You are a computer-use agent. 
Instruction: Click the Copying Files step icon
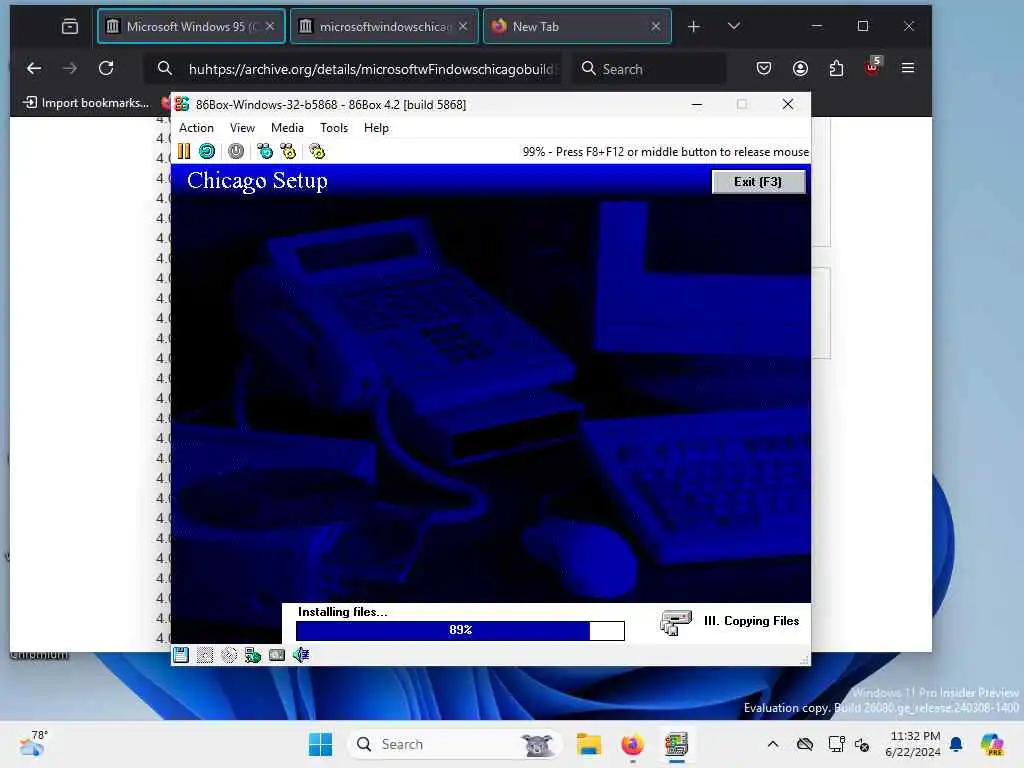point(676,622)
